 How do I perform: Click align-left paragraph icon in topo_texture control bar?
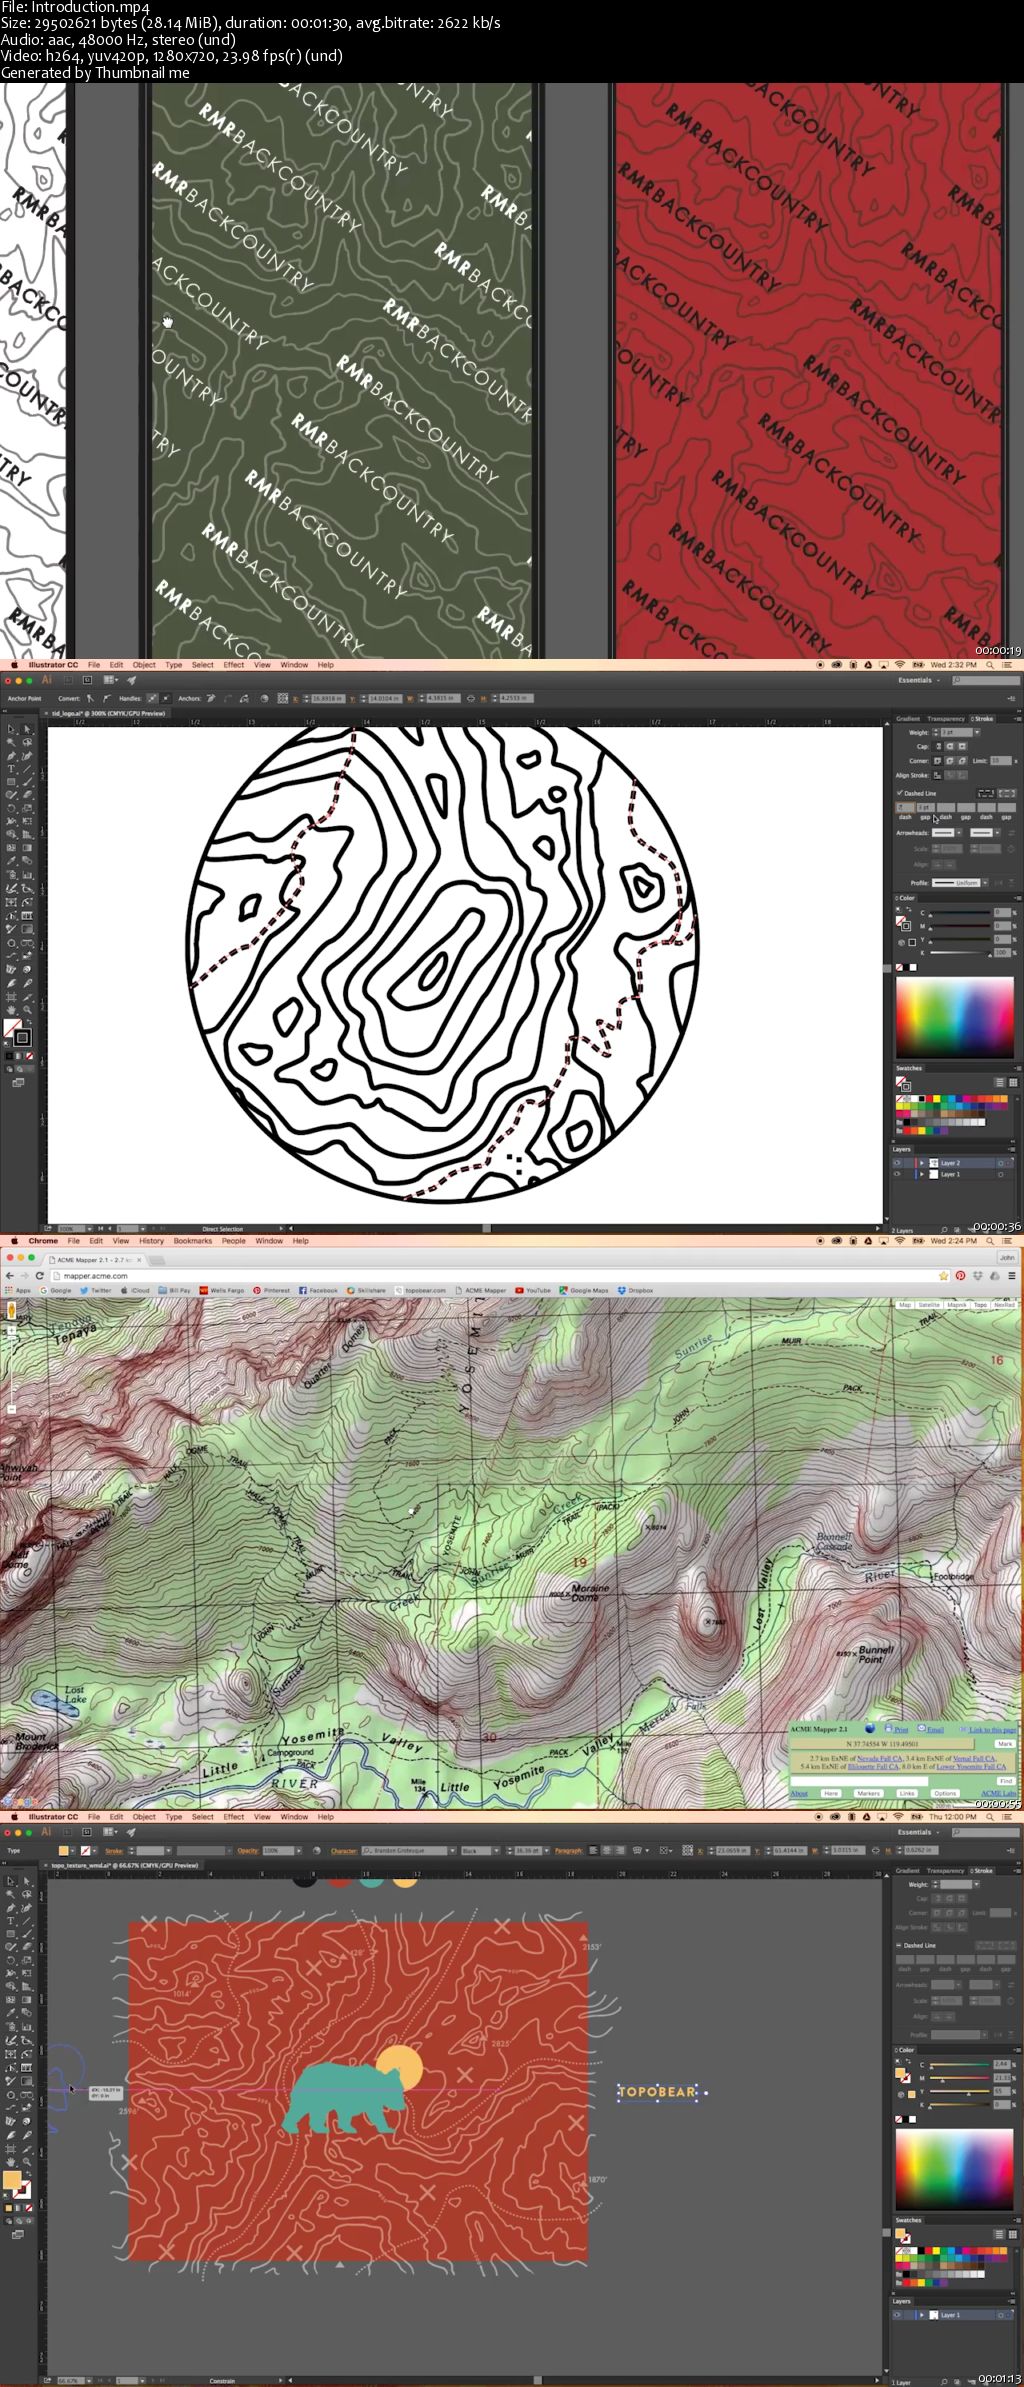(593, 1850)
